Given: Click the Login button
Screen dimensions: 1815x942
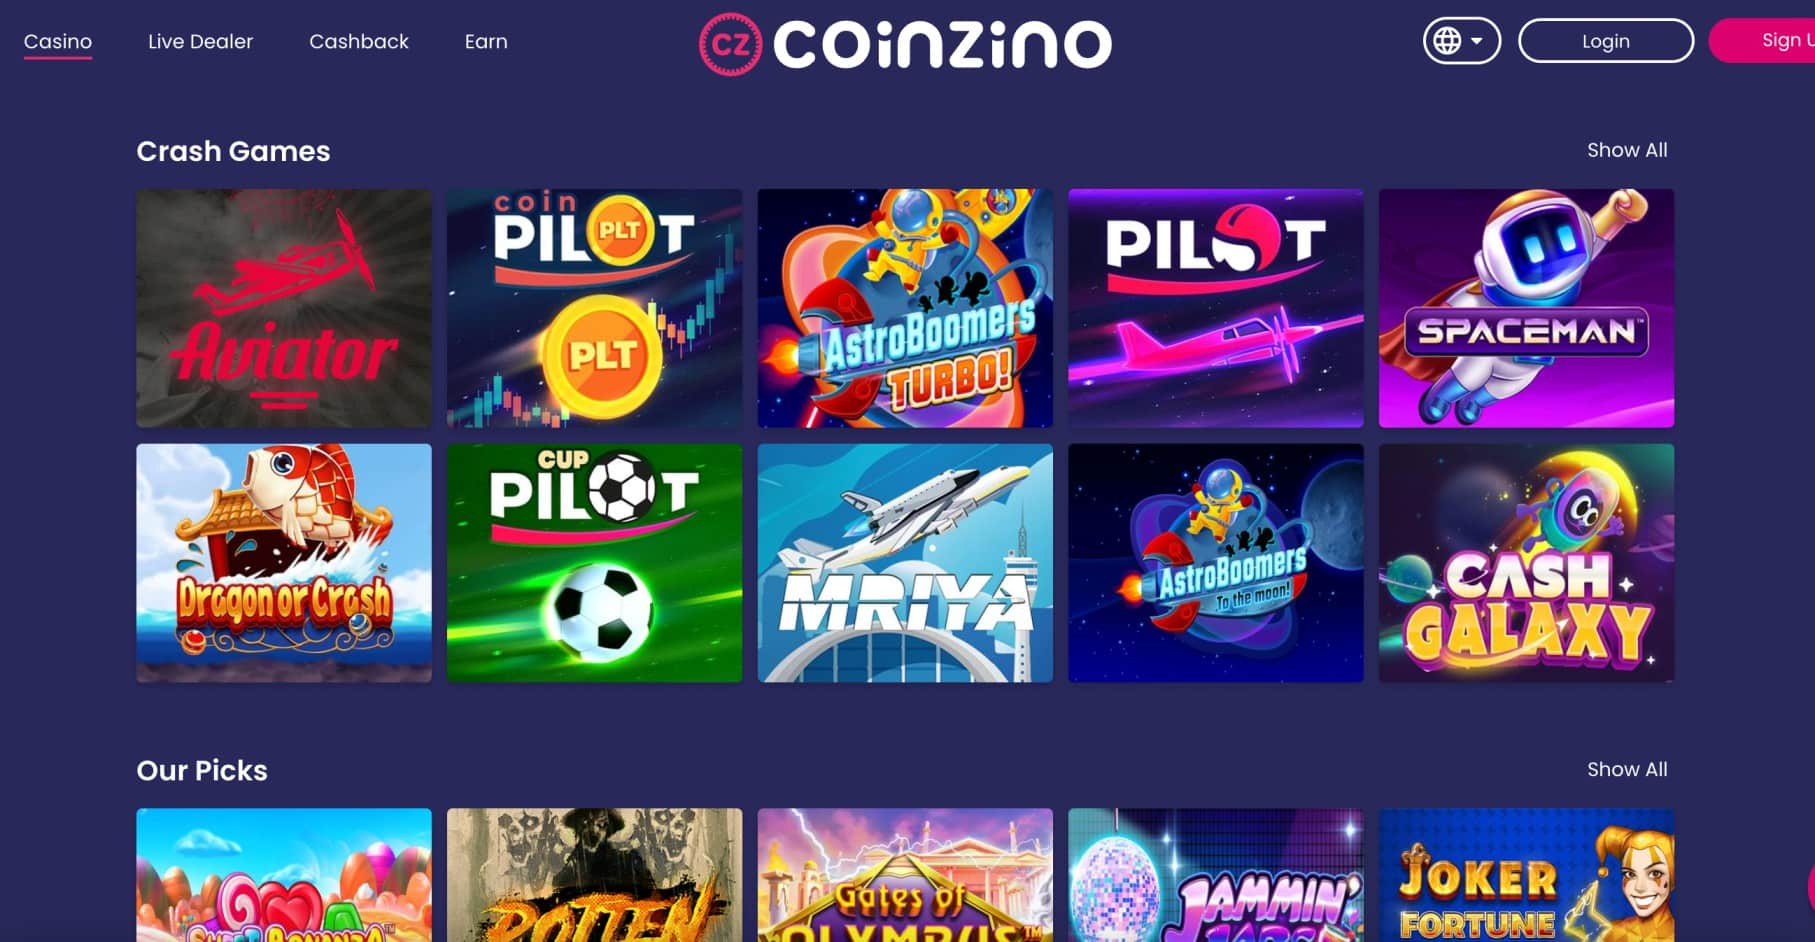Looking at the screenshot, I should (1606, 41).
